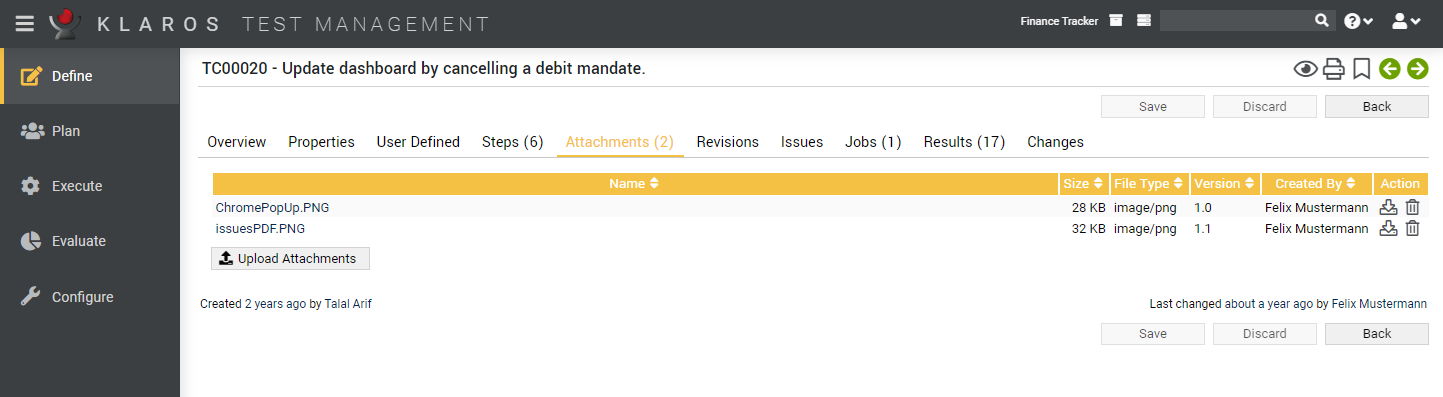Click the print icon for this test case
This screenshot has height=397, width=1443.
(1333, 69)
